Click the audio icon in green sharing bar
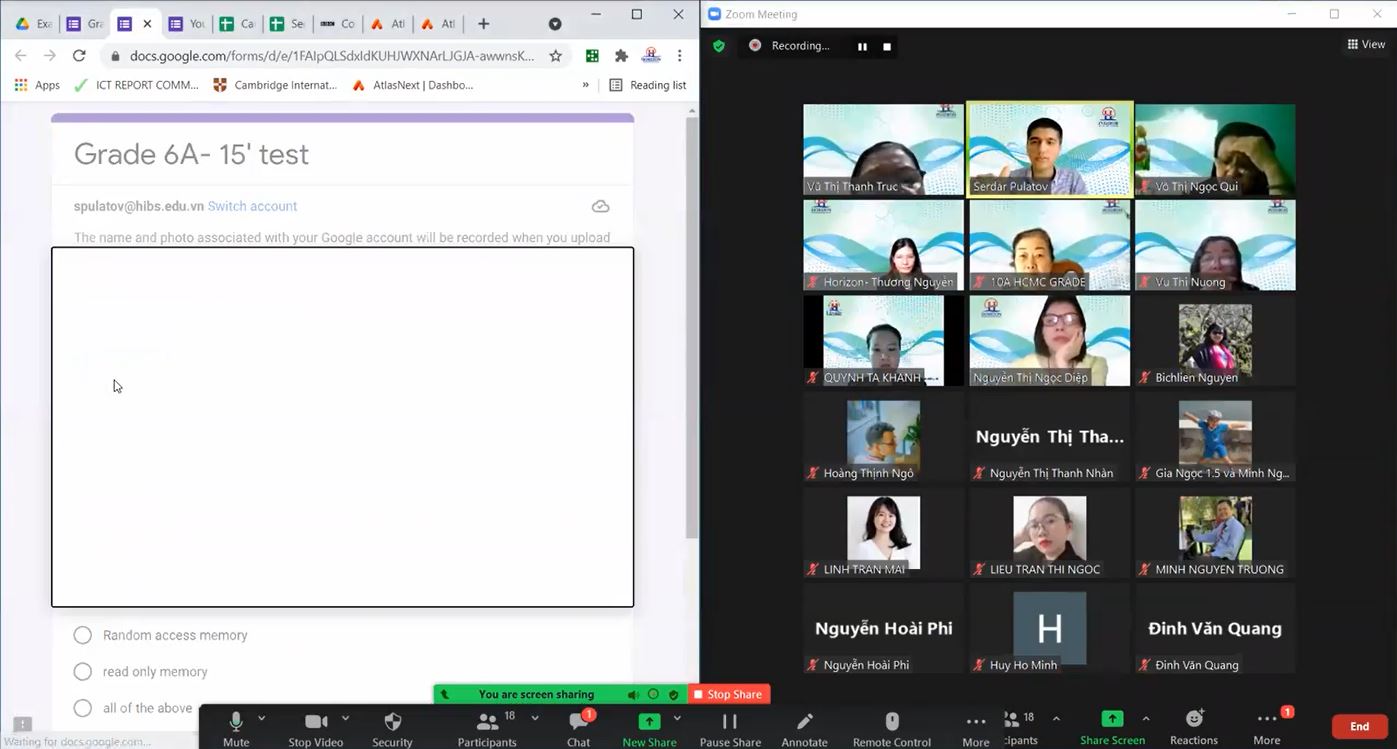This screenshot has height=749, width=1397. [x=633, y=694]
